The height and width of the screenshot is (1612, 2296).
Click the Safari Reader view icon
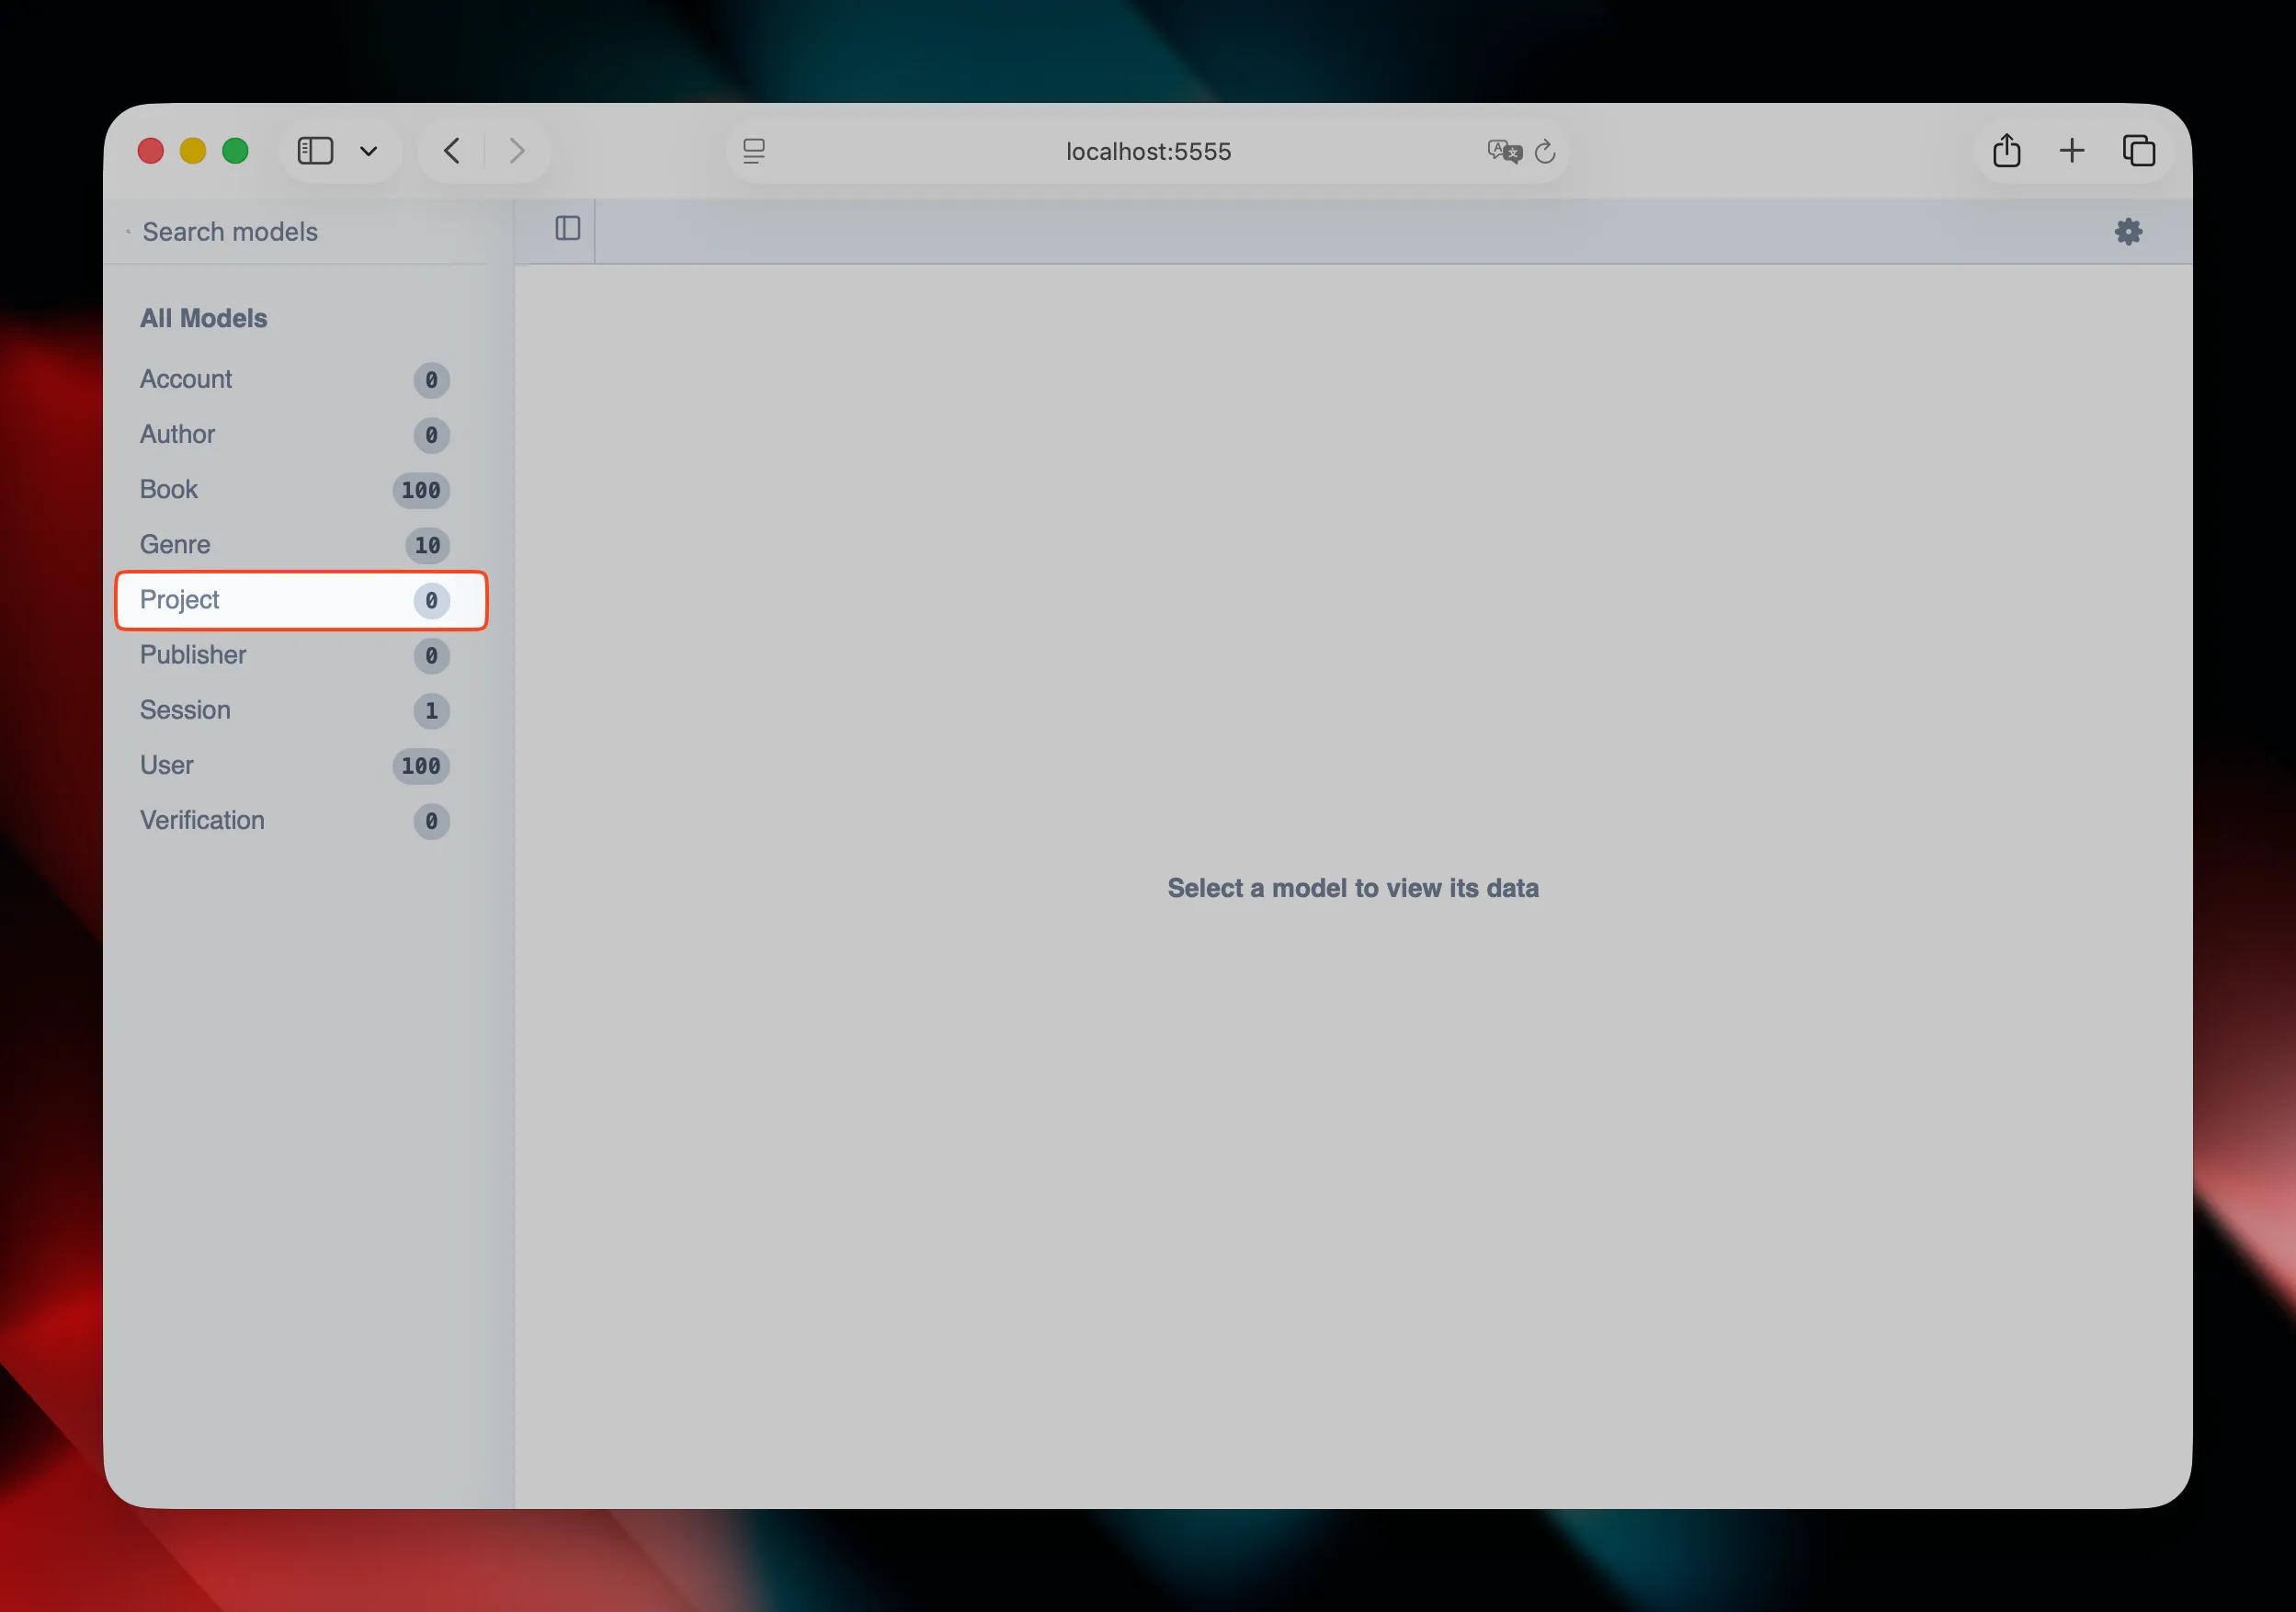click(x=754, y=151)
